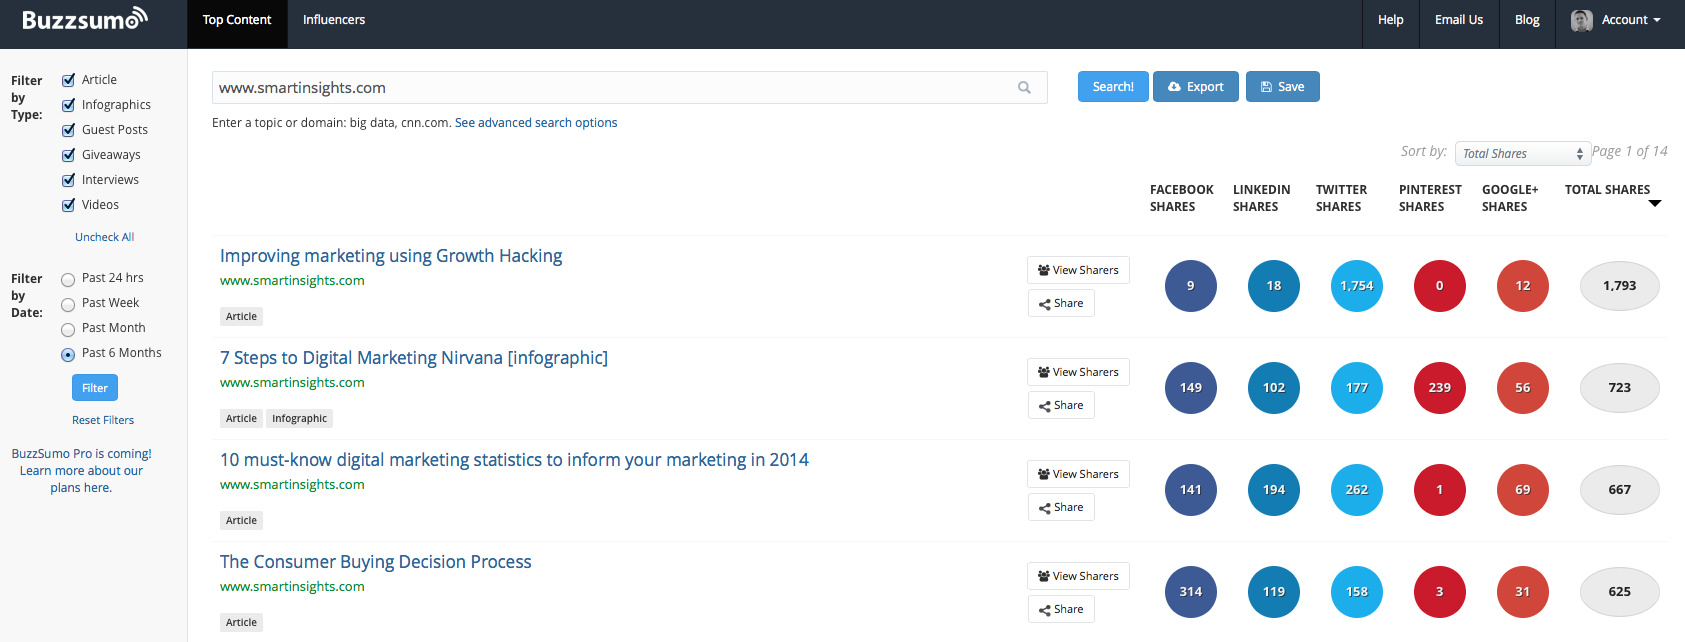Image resolution: width=1685 pixels, height=642 pixels.
Task: Click total shares bubble showing 1,793
Action: point(1620,286)
